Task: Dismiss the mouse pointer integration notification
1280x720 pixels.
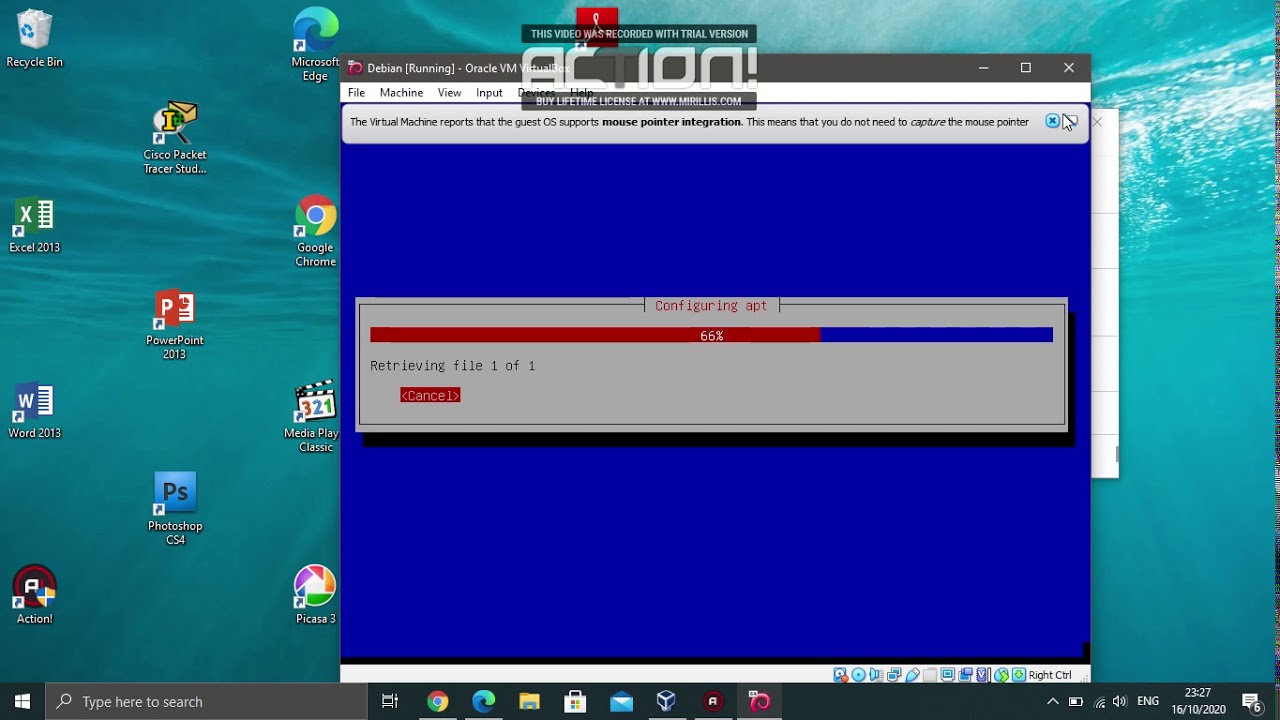Action: pos(1052,121)
